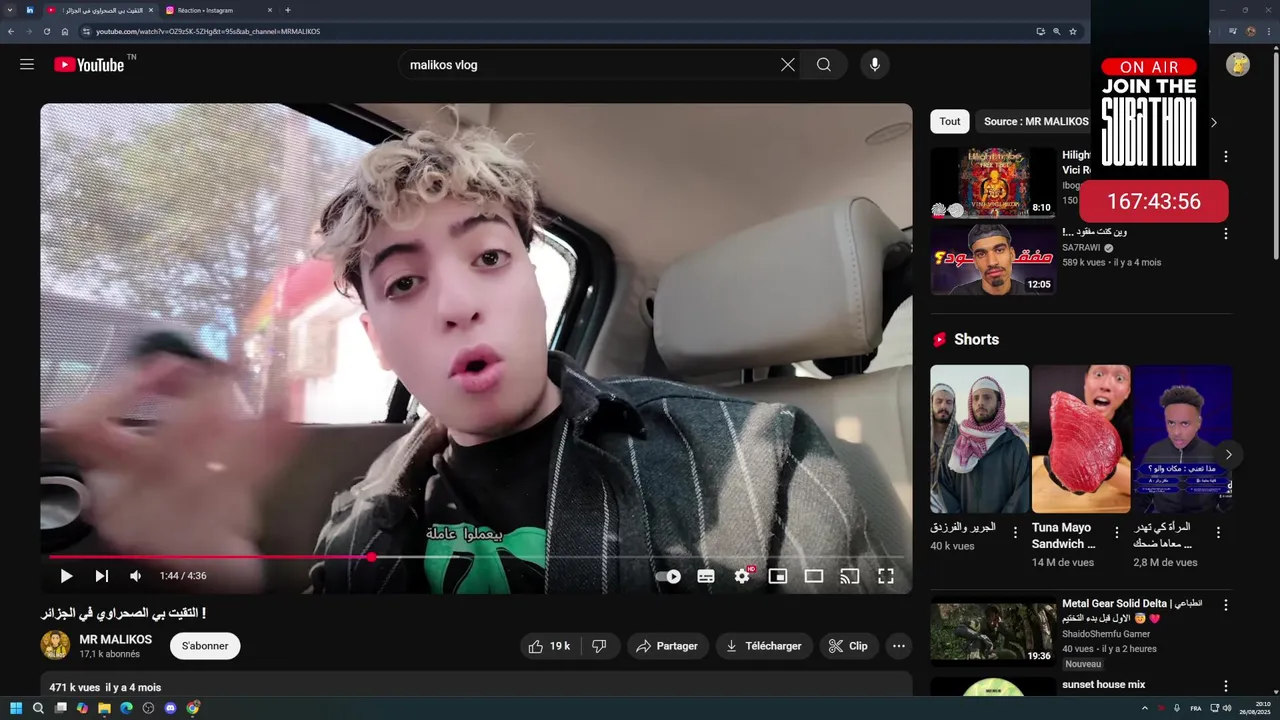This screenshot has width=1280, height=720.
Task: Toggle theater mode in the player
Action: 814,576
